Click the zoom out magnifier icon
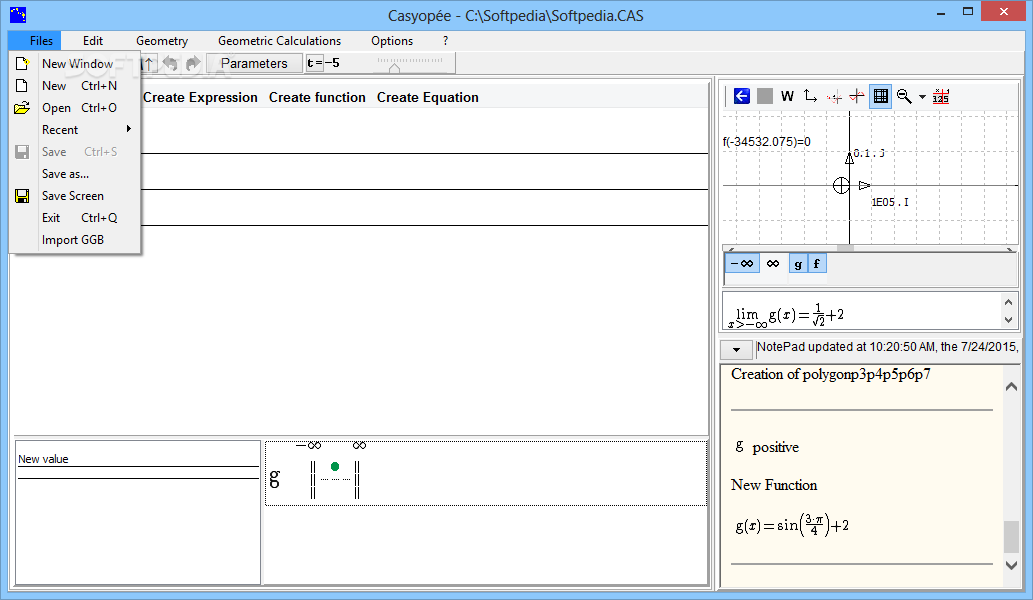This screenshot has height=600, width=1033. [x=904, y=96]
